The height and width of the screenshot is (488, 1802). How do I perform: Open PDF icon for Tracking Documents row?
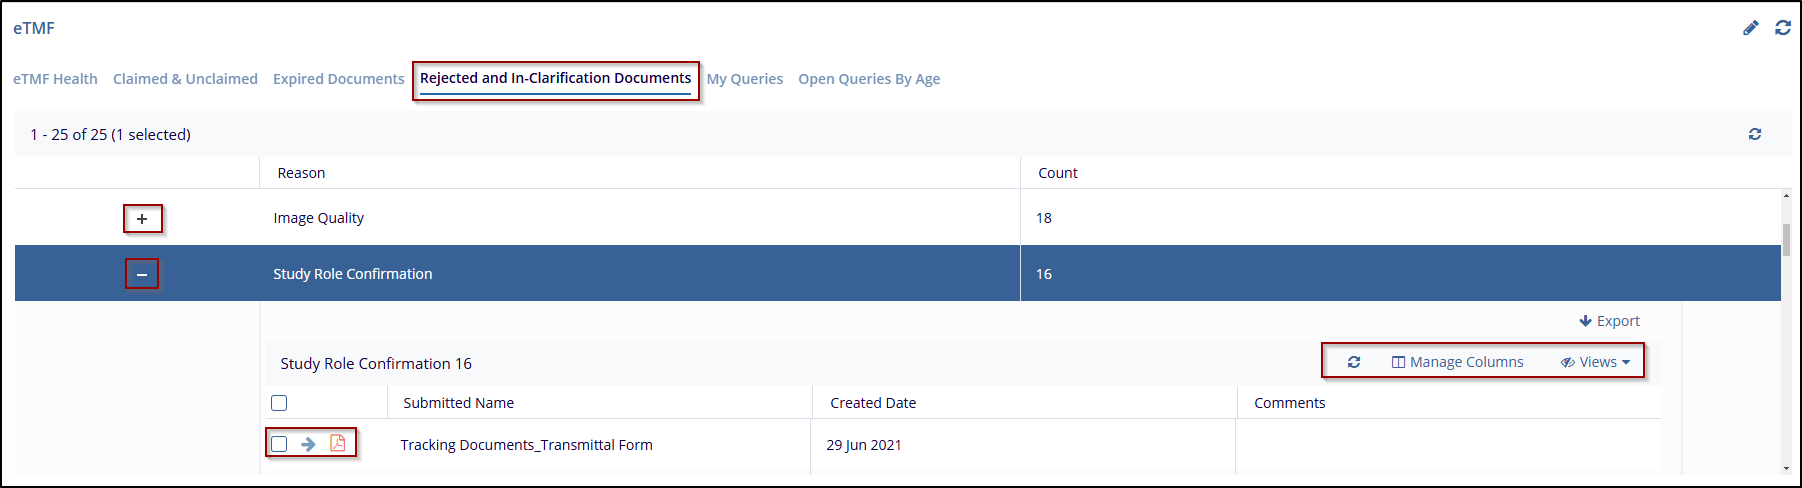click(x=338, y=443)
